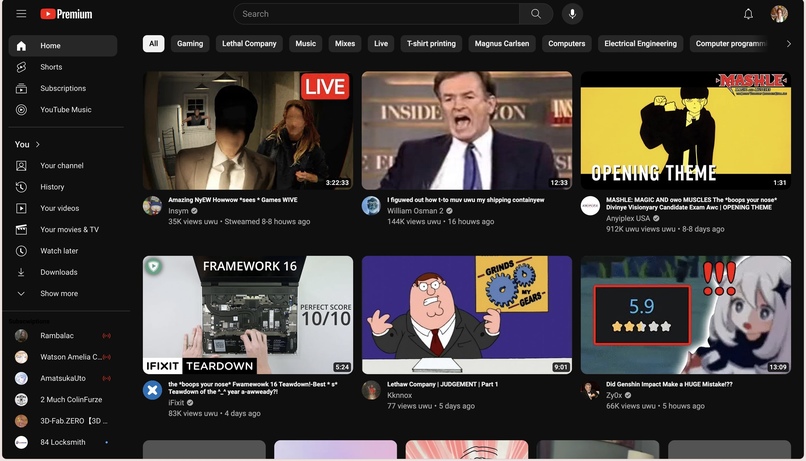Viewport: 806px width, 461px height.
Task: Open the Genshin Impact 5.9 rating thumbnail
Action: click(686, 315)
